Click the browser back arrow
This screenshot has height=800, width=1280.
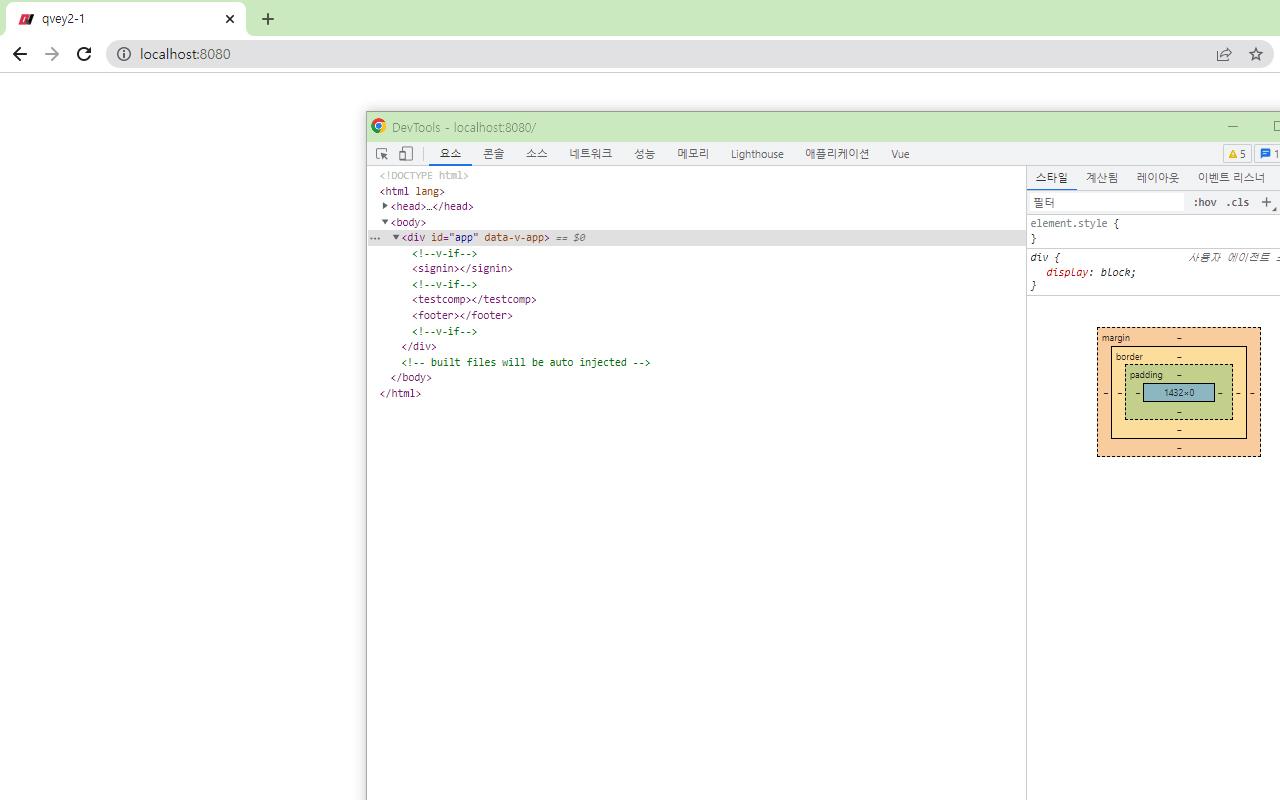[20, 54]
